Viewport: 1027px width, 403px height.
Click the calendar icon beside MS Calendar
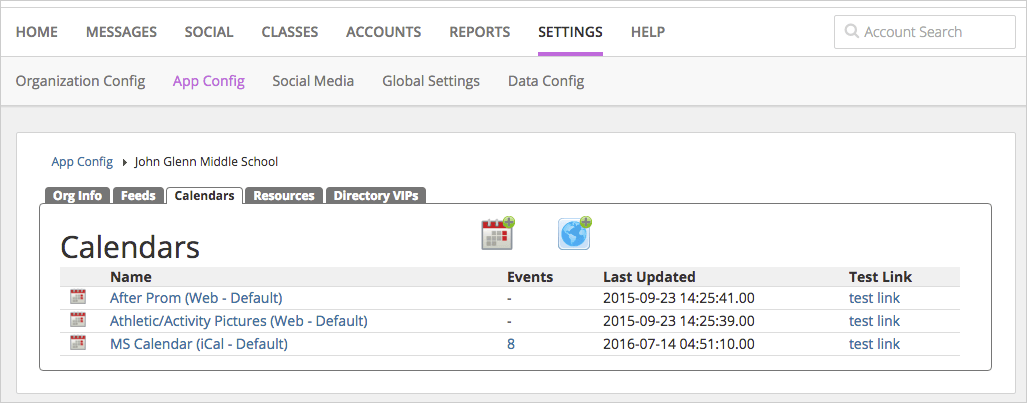pyautogui.click(x=78, y=343)
